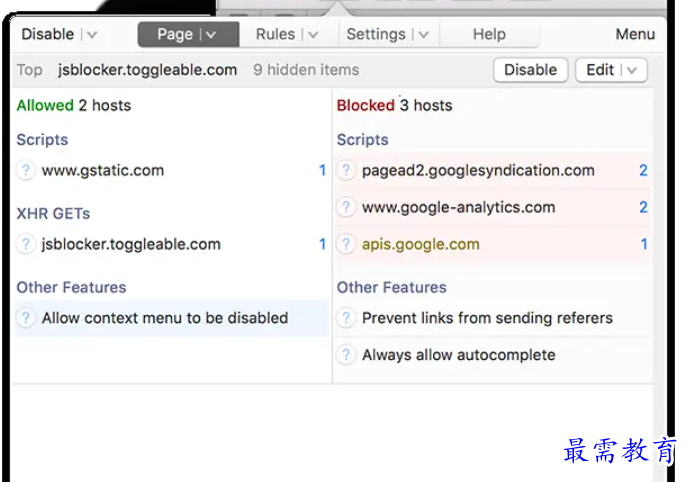The image size is (685, 482).
Task: Select the apis.google.com blocked row
Action: pos(493,244)
